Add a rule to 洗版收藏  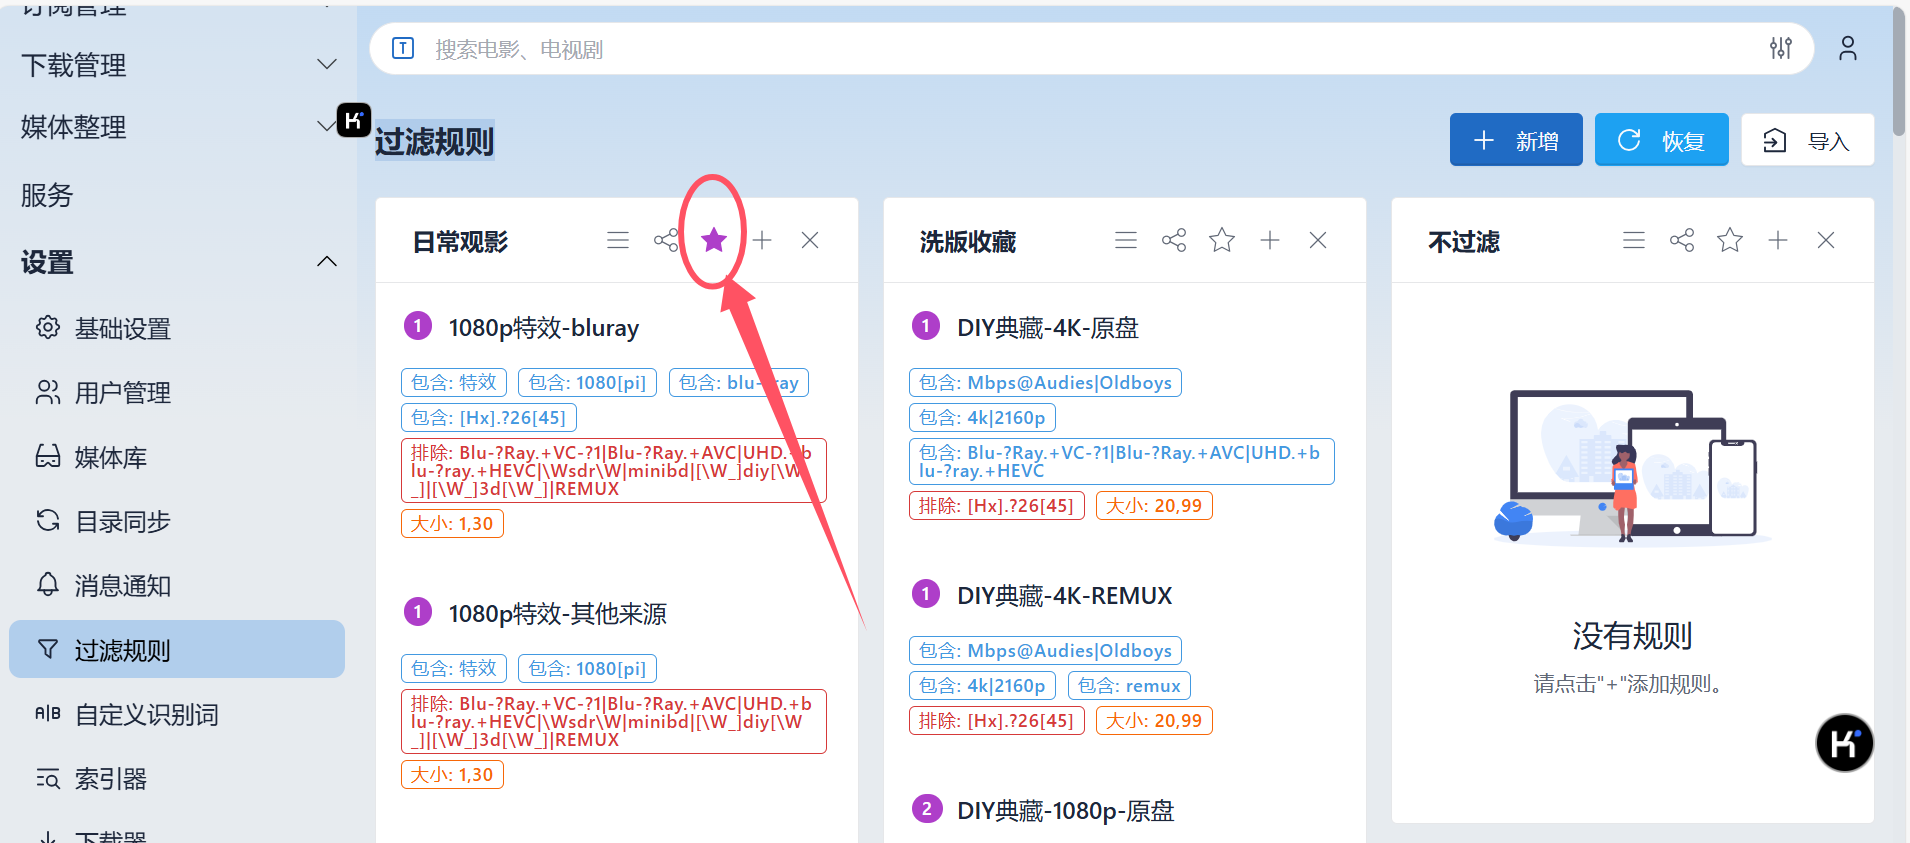tap(1270, 240)
